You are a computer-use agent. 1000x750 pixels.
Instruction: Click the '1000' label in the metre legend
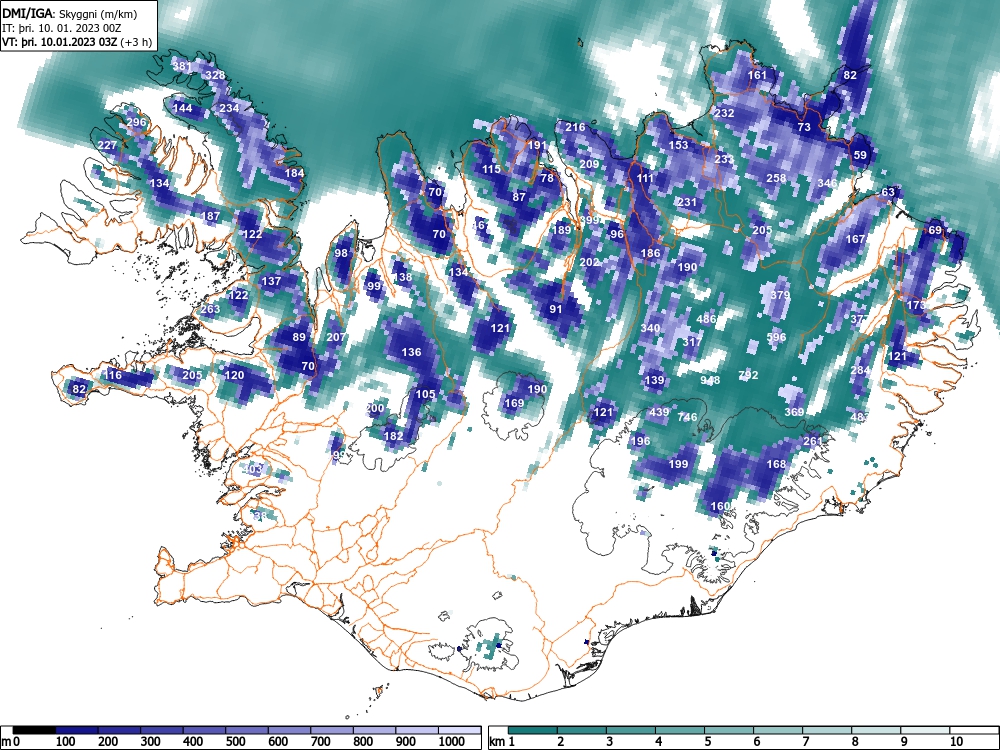[452, 742]
